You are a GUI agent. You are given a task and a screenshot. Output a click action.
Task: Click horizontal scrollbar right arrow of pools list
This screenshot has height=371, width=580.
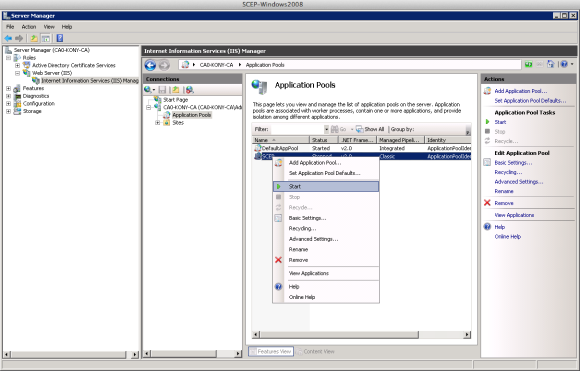[x=467, y=334]
